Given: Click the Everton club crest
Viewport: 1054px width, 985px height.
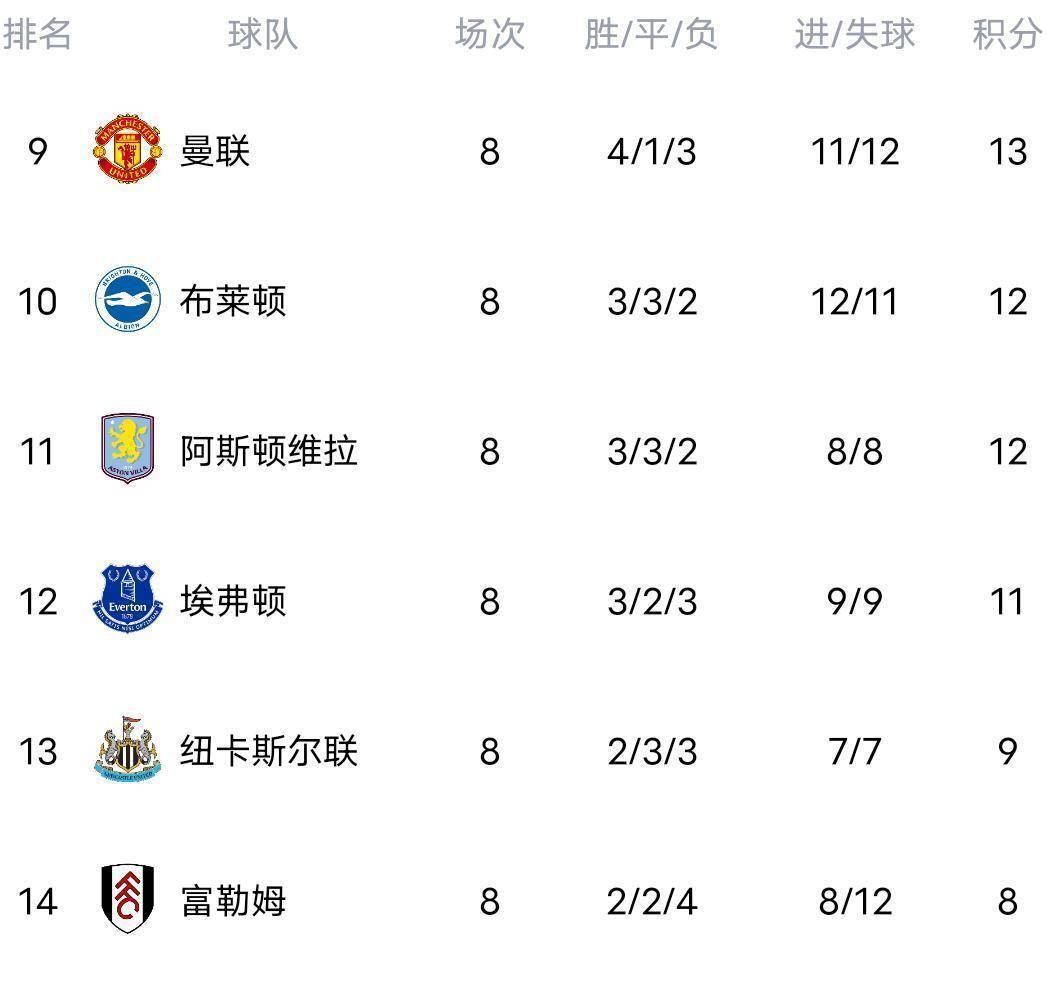Looking at the screenshot, I should click(127, 601).
